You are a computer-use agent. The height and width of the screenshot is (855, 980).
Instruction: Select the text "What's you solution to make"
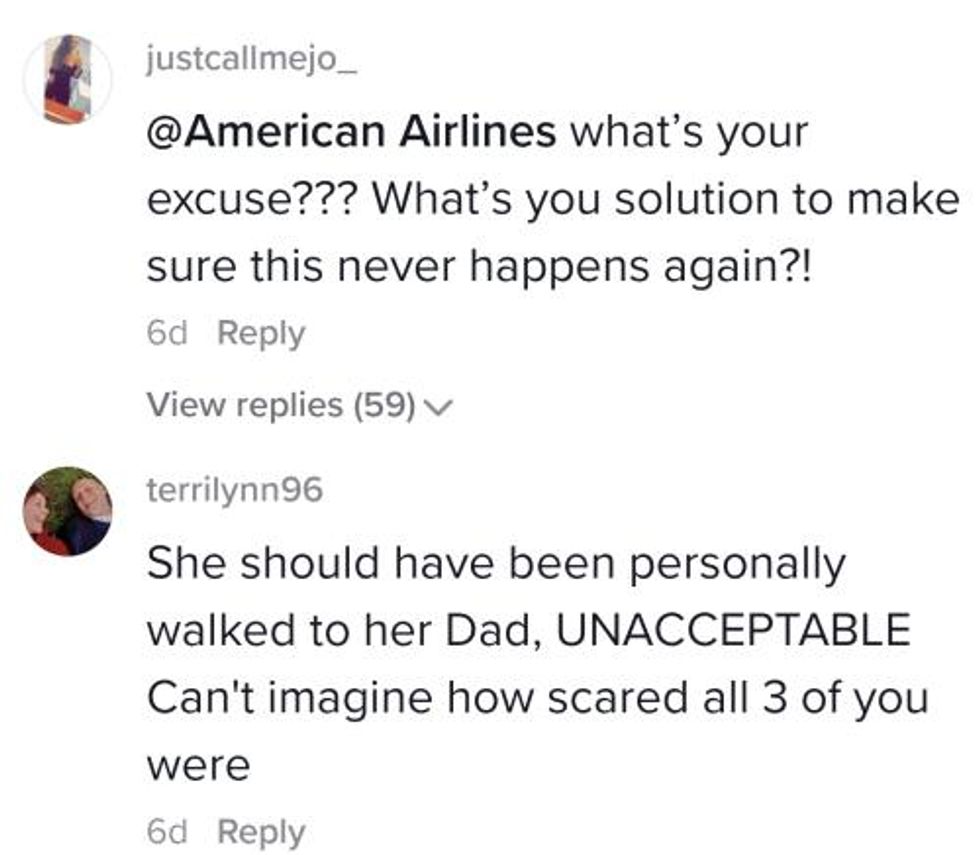pyautogui.click(x=665, y=199)
